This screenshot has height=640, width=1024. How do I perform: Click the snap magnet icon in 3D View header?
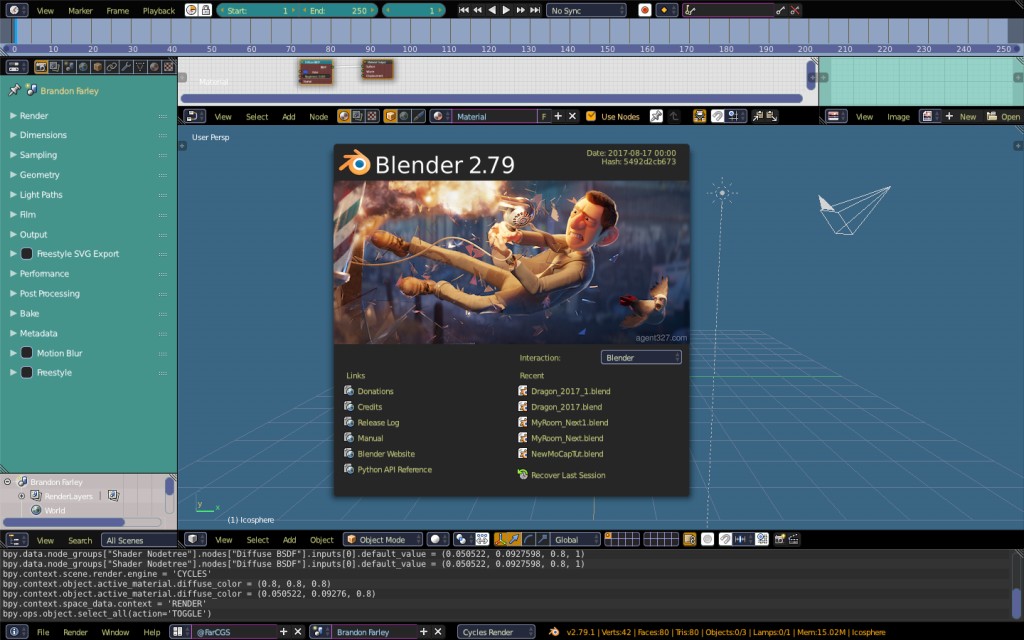(x=724, y=540)
